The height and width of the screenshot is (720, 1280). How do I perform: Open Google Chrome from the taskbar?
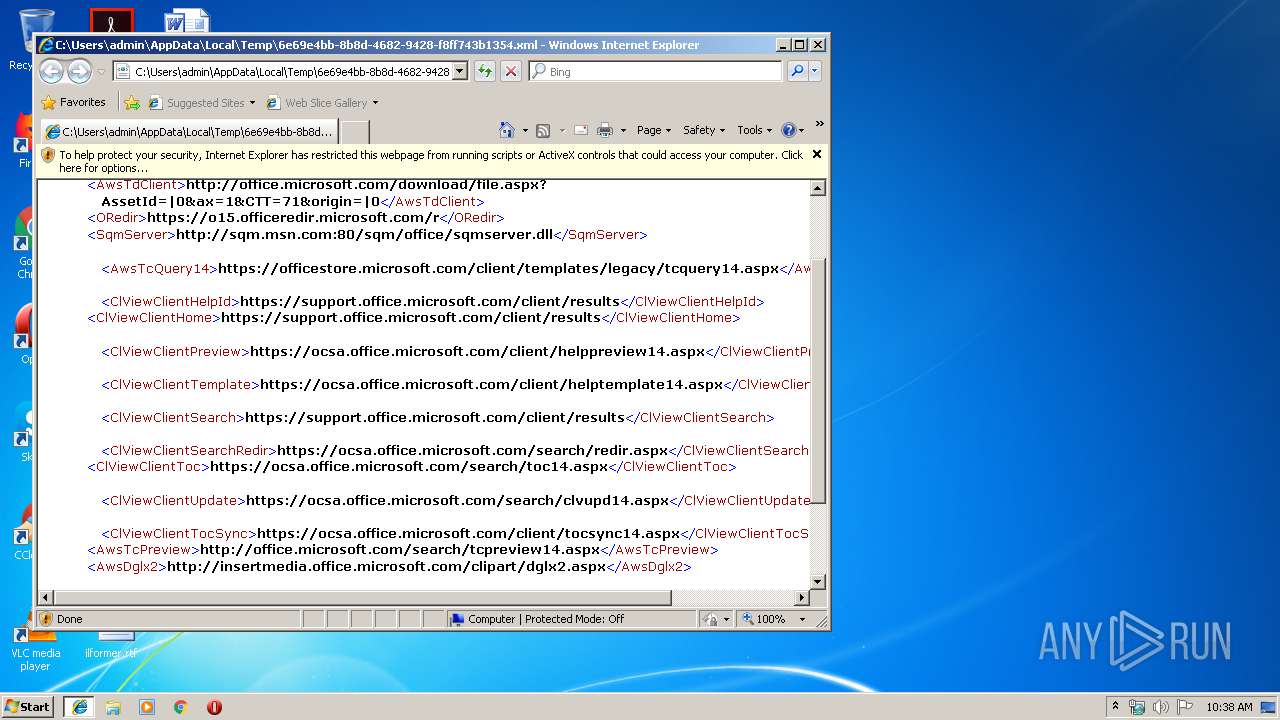coord(180,707)
